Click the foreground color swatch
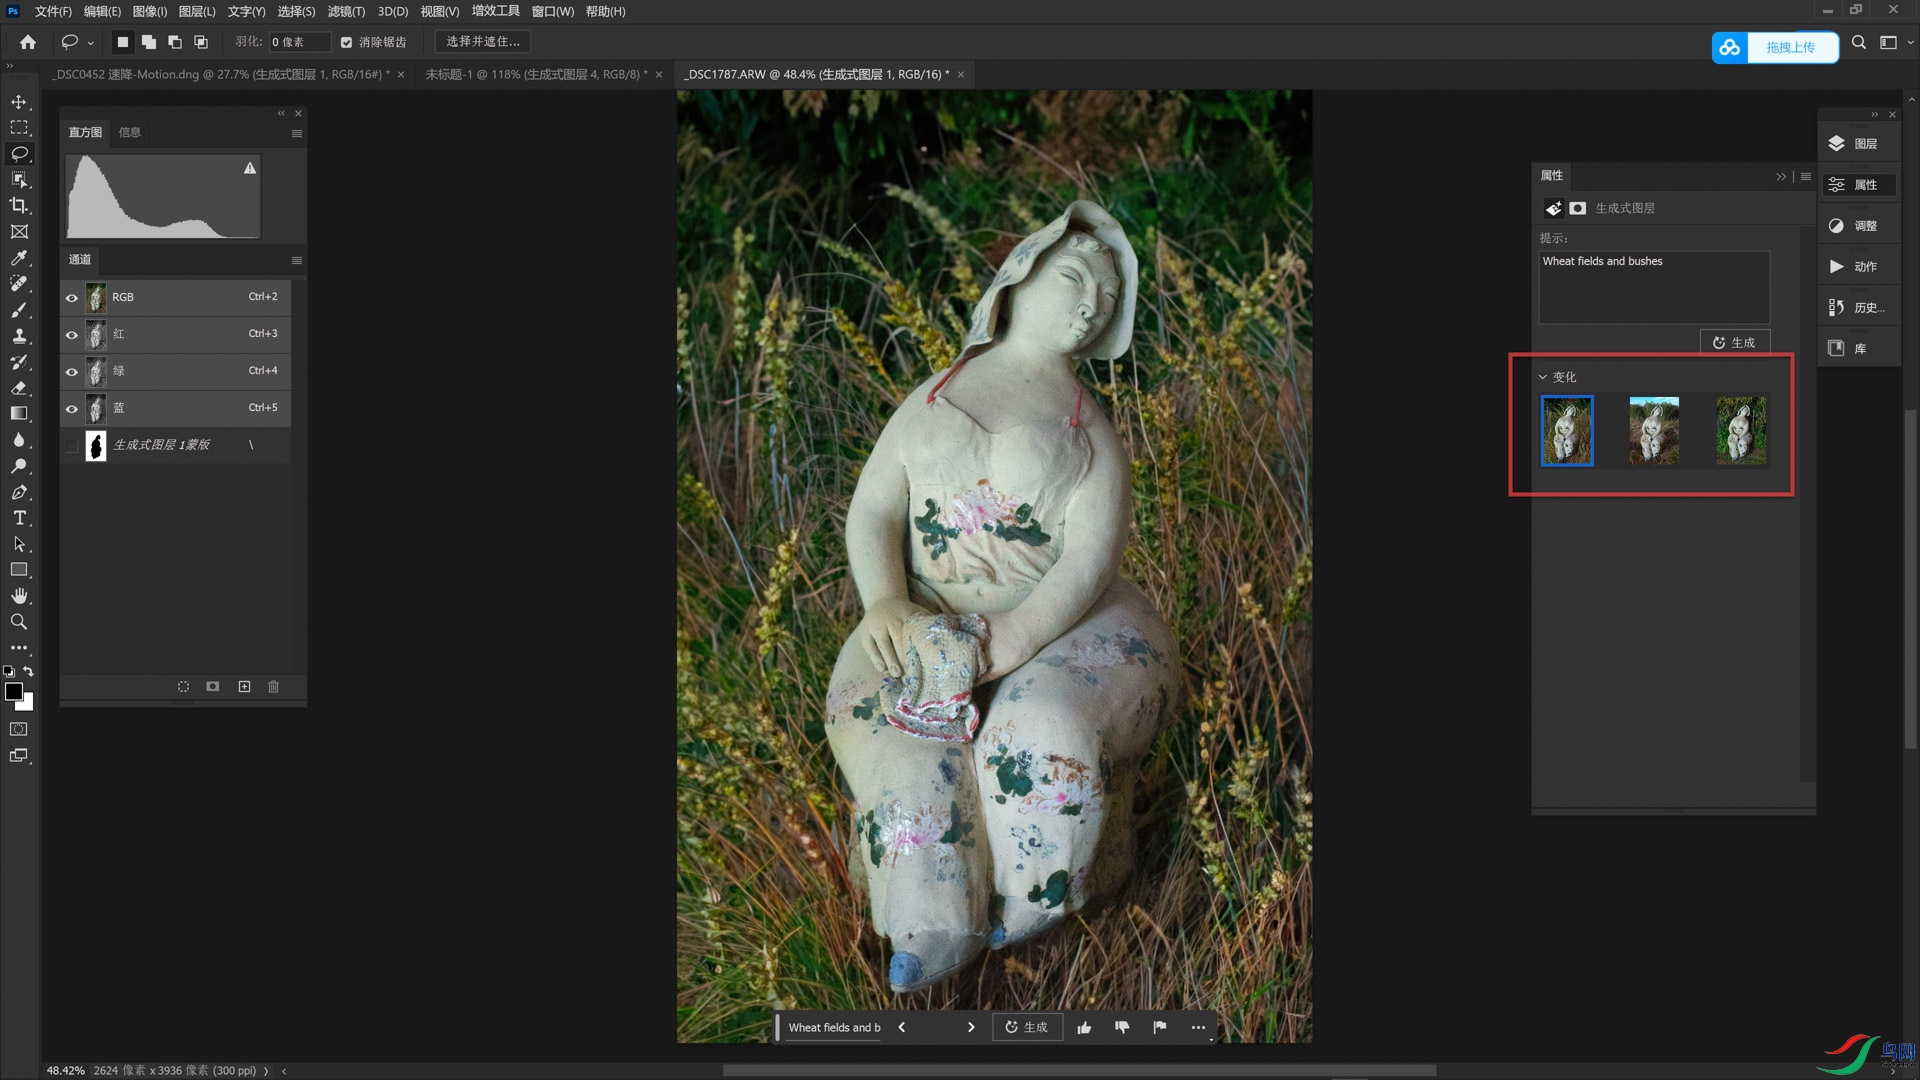Screen dimensions: 1920x1080 pos(13,692)
